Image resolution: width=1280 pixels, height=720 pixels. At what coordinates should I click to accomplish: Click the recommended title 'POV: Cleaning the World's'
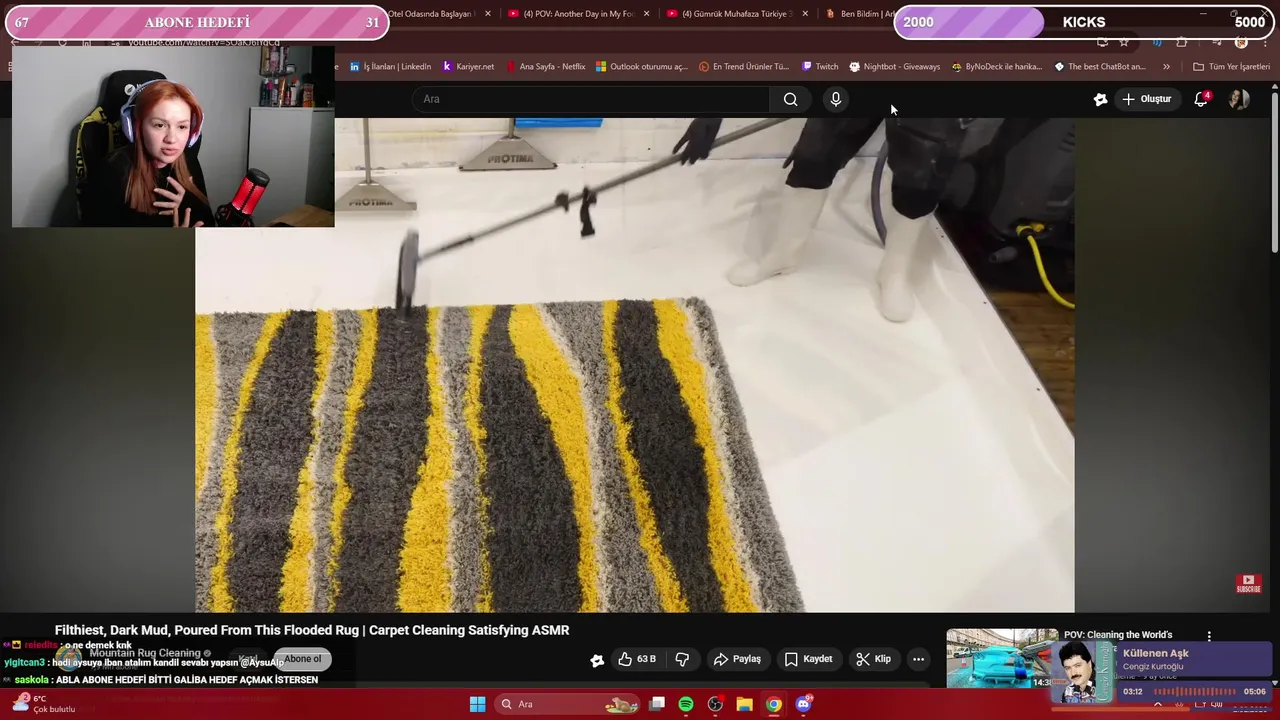tap(1118, 635)
